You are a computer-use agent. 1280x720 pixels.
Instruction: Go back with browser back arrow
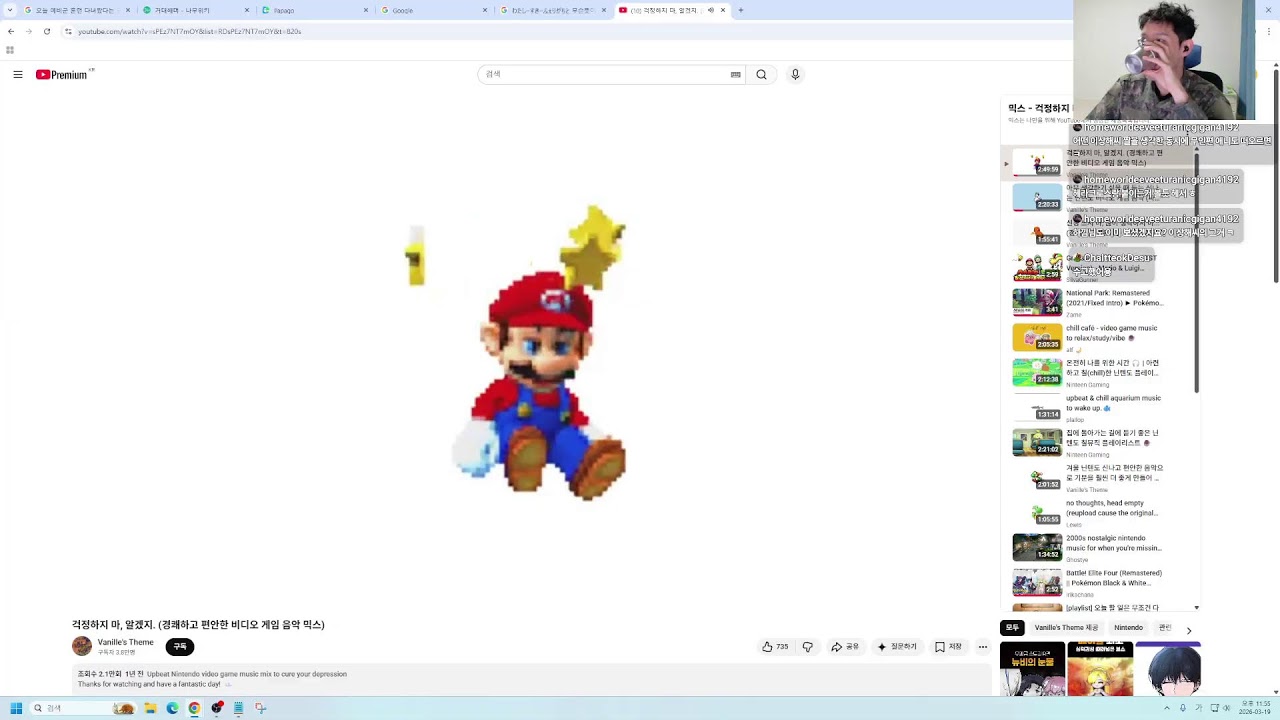(x=11, y=31)
